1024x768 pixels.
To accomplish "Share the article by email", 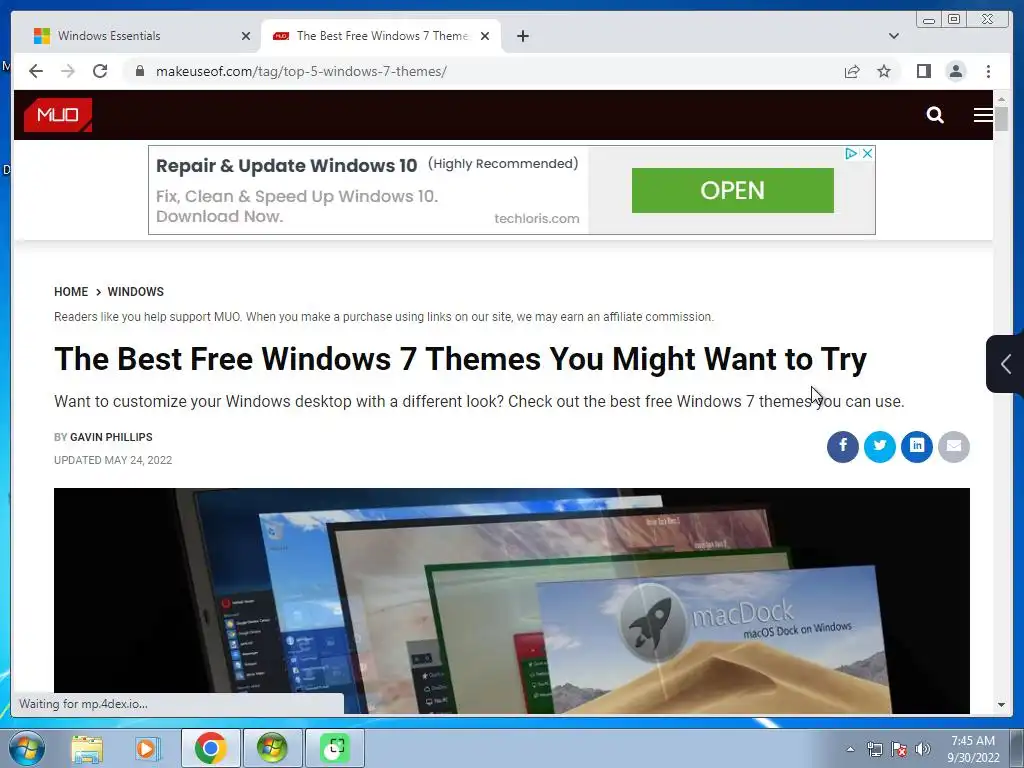I will (x=954, y=447).
